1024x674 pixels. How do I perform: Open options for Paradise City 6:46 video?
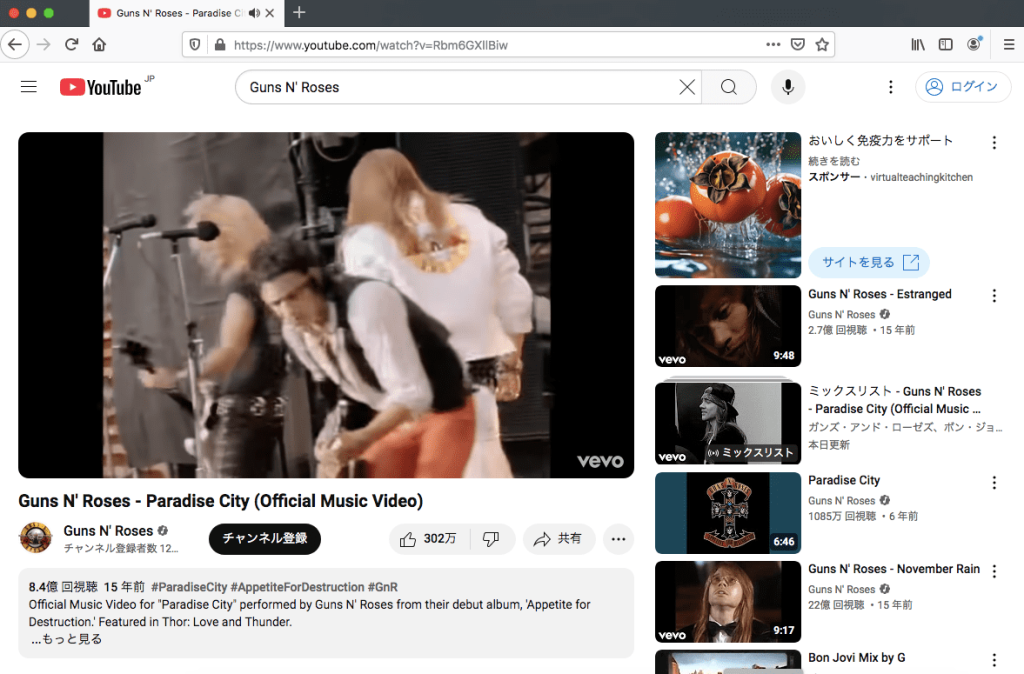(994, 482)
